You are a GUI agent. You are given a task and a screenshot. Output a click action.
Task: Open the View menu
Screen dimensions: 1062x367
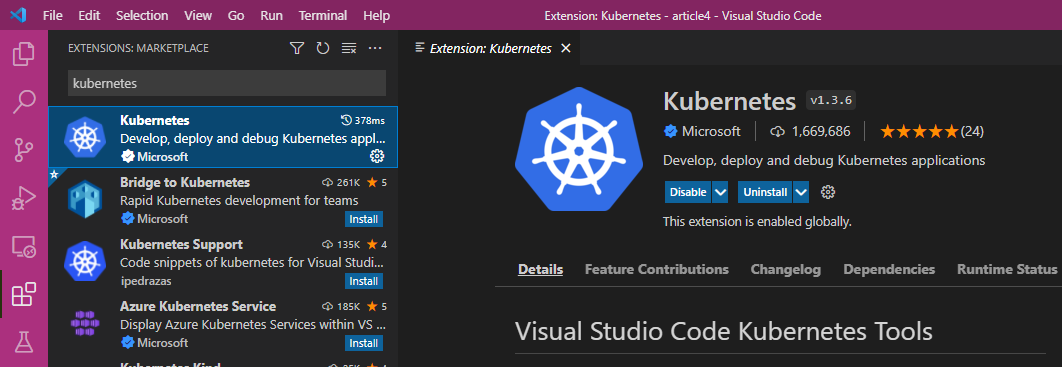click(198, 15)
